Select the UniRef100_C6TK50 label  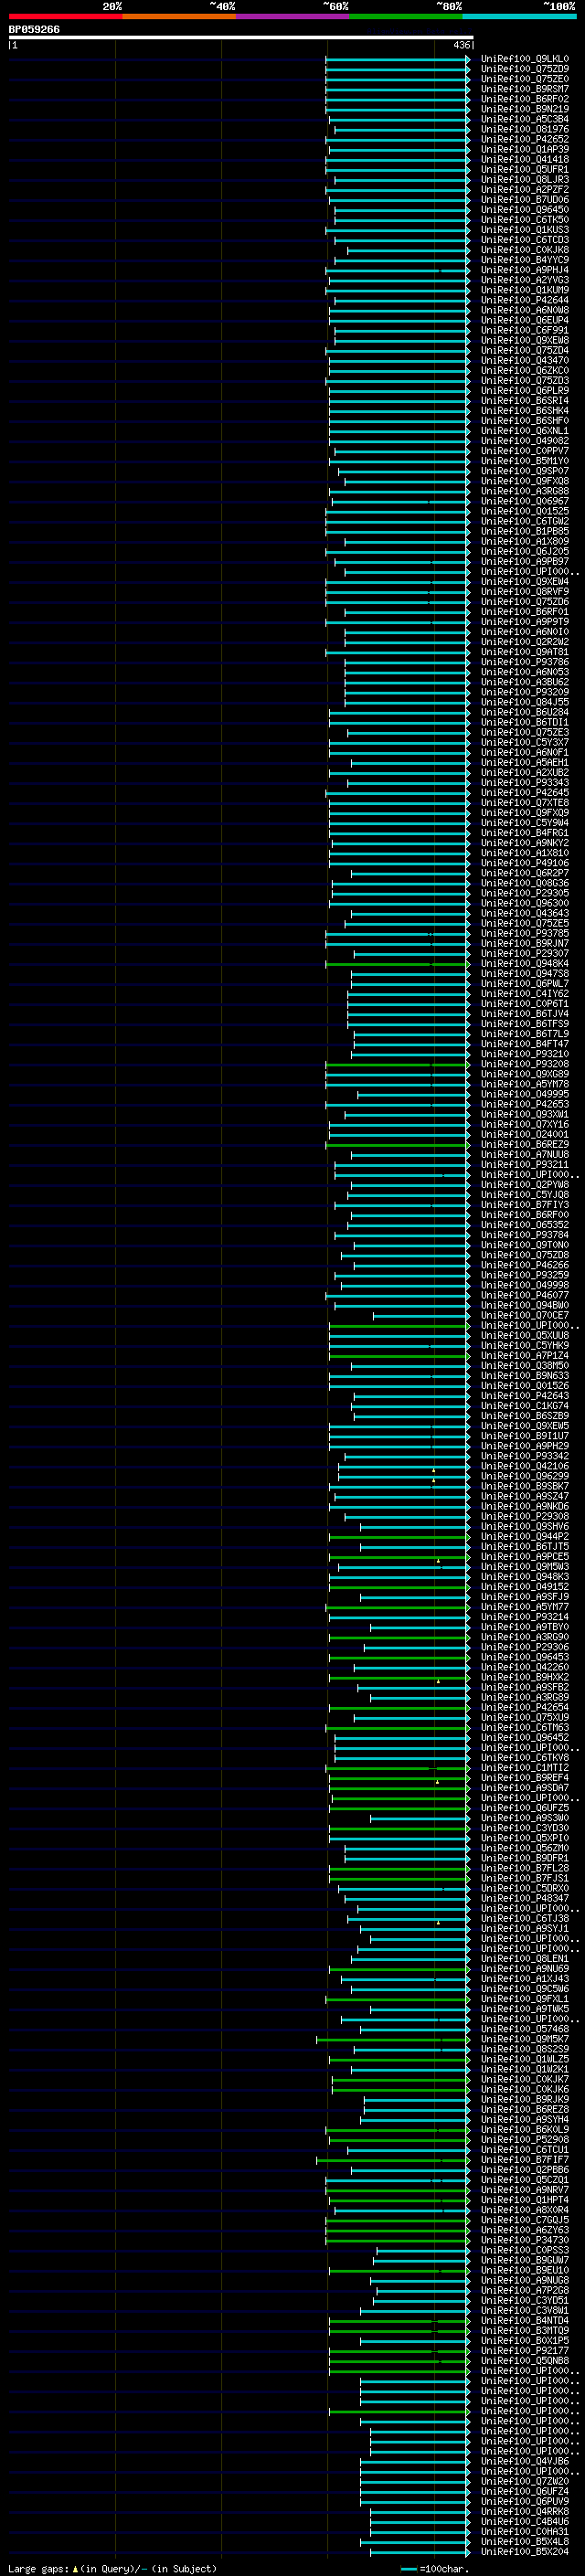point(525,220)
